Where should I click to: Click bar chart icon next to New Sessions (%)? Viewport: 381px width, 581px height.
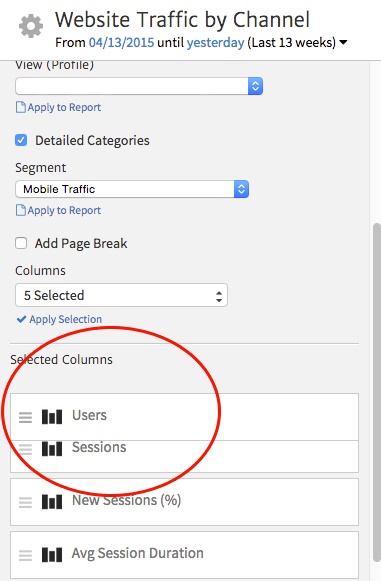[x=52, y=502]
